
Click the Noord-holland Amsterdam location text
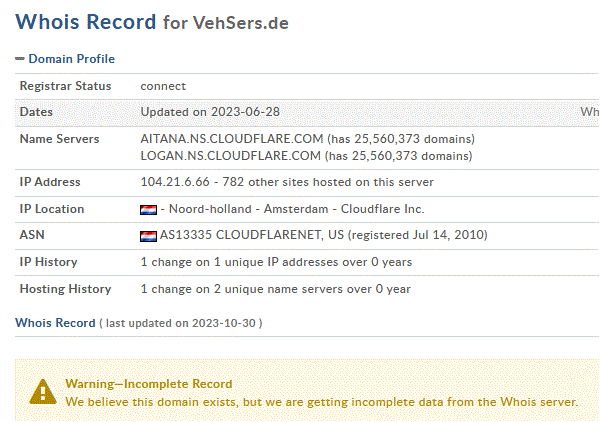pyautogui.click(x=249, y=209)
